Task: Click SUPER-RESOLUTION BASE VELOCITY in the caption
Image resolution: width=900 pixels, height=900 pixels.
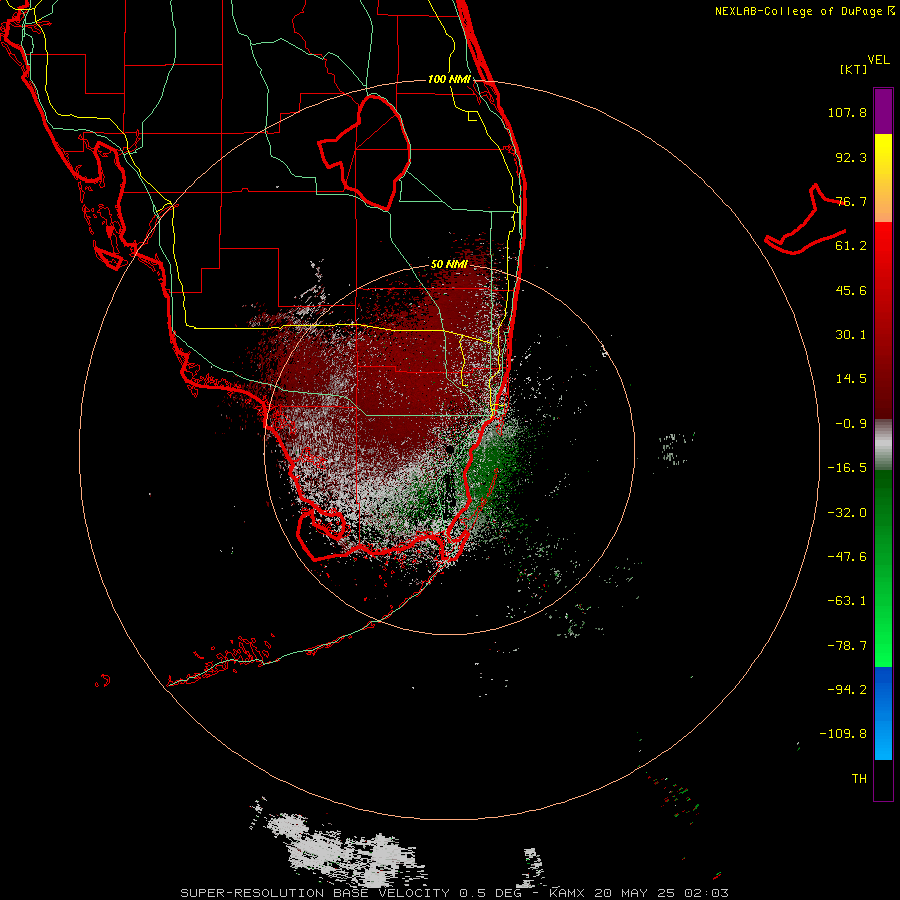Action: point(315,893)
